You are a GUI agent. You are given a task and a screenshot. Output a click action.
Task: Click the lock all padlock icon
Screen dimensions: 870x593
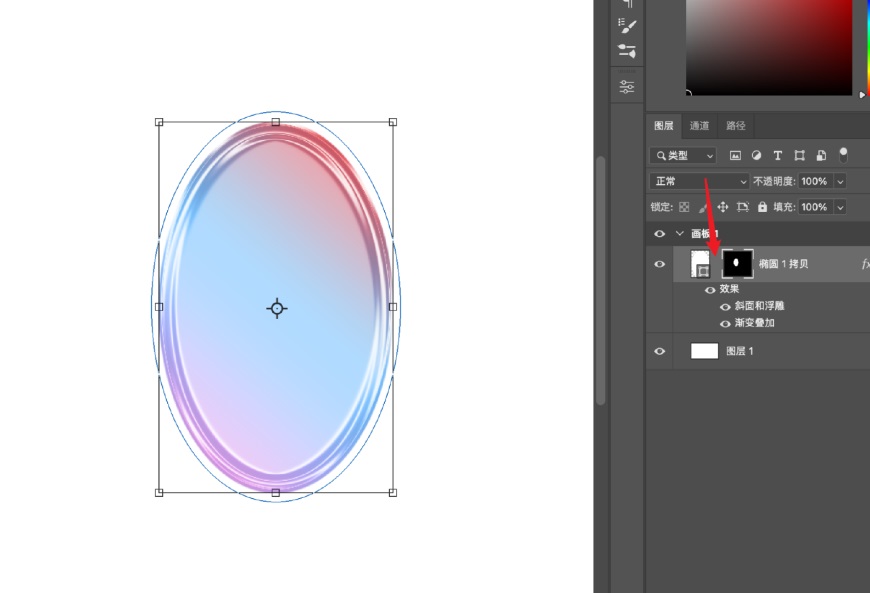[762, 207]
